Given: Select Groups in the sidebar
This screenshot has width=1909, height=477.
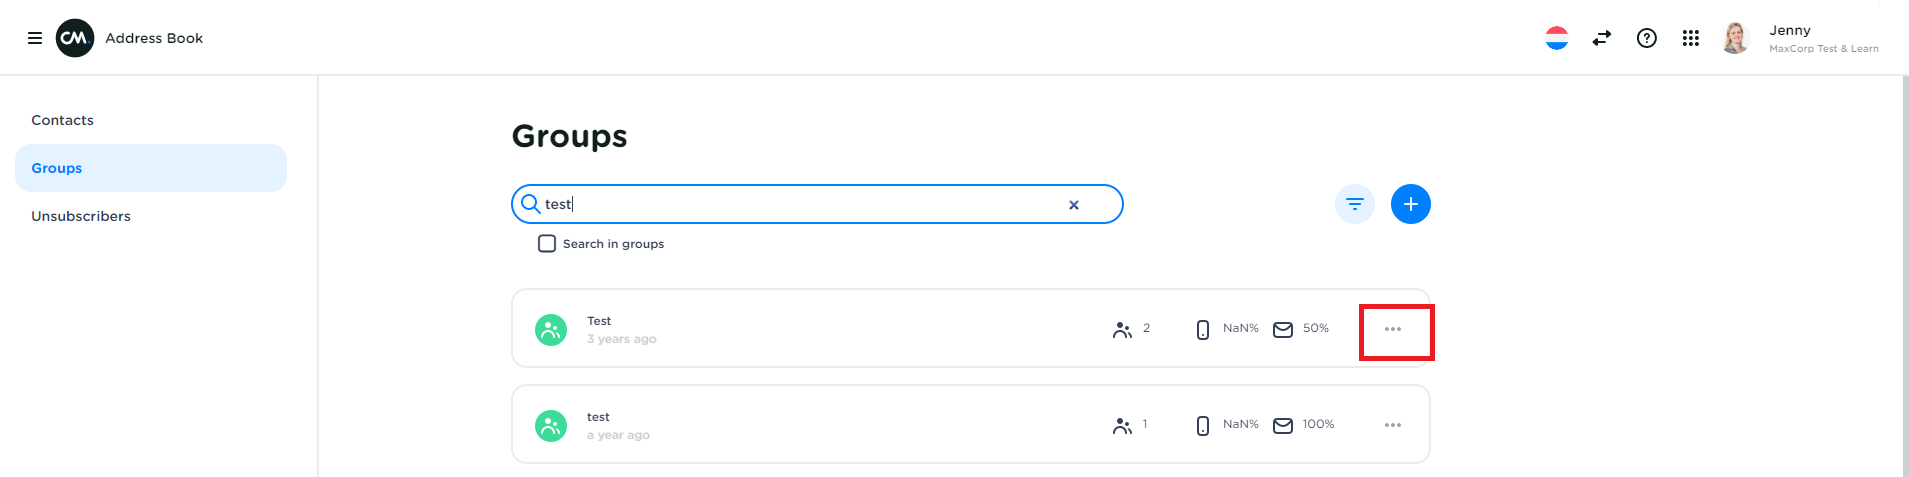Looking at the screenshot, I should pos(57,168).
